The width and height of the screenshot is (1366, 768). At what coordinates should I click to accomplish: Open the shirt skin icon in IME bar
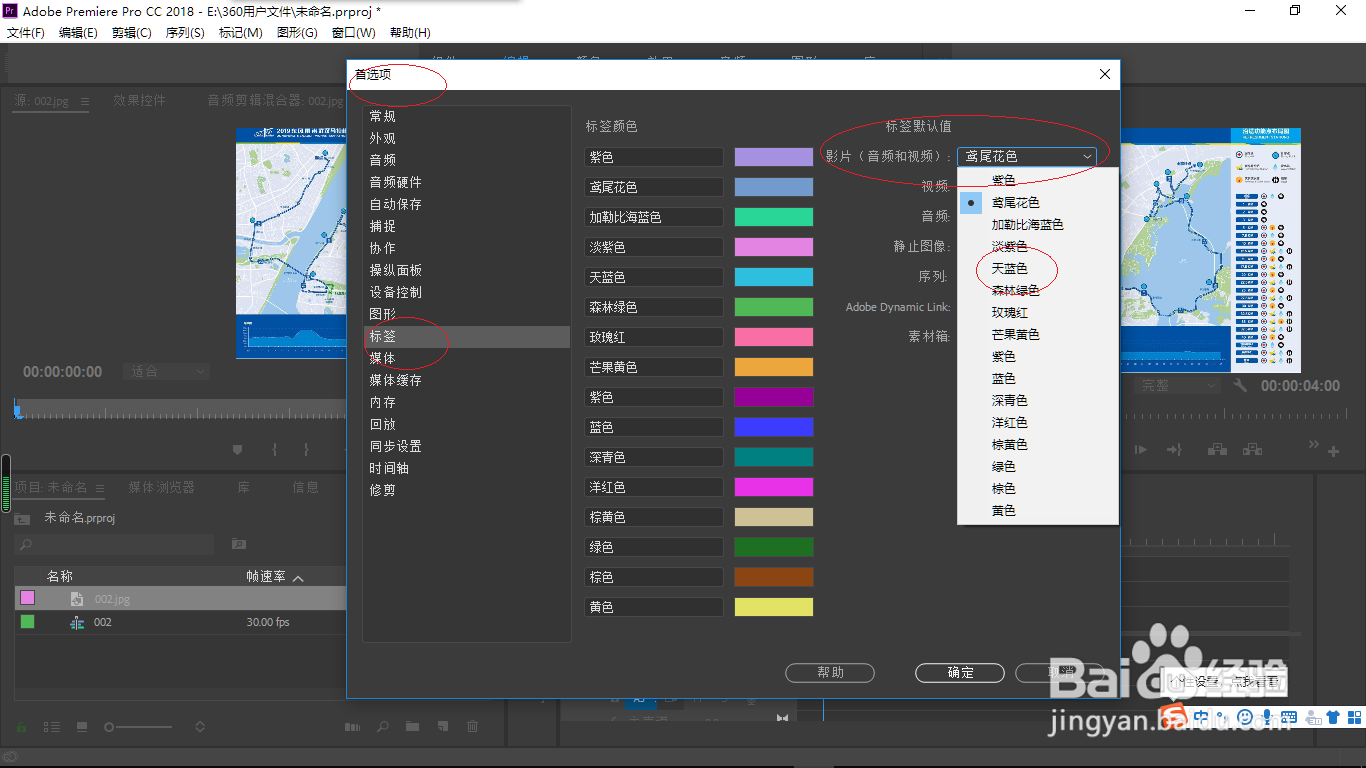click(x=1332, y=717)
